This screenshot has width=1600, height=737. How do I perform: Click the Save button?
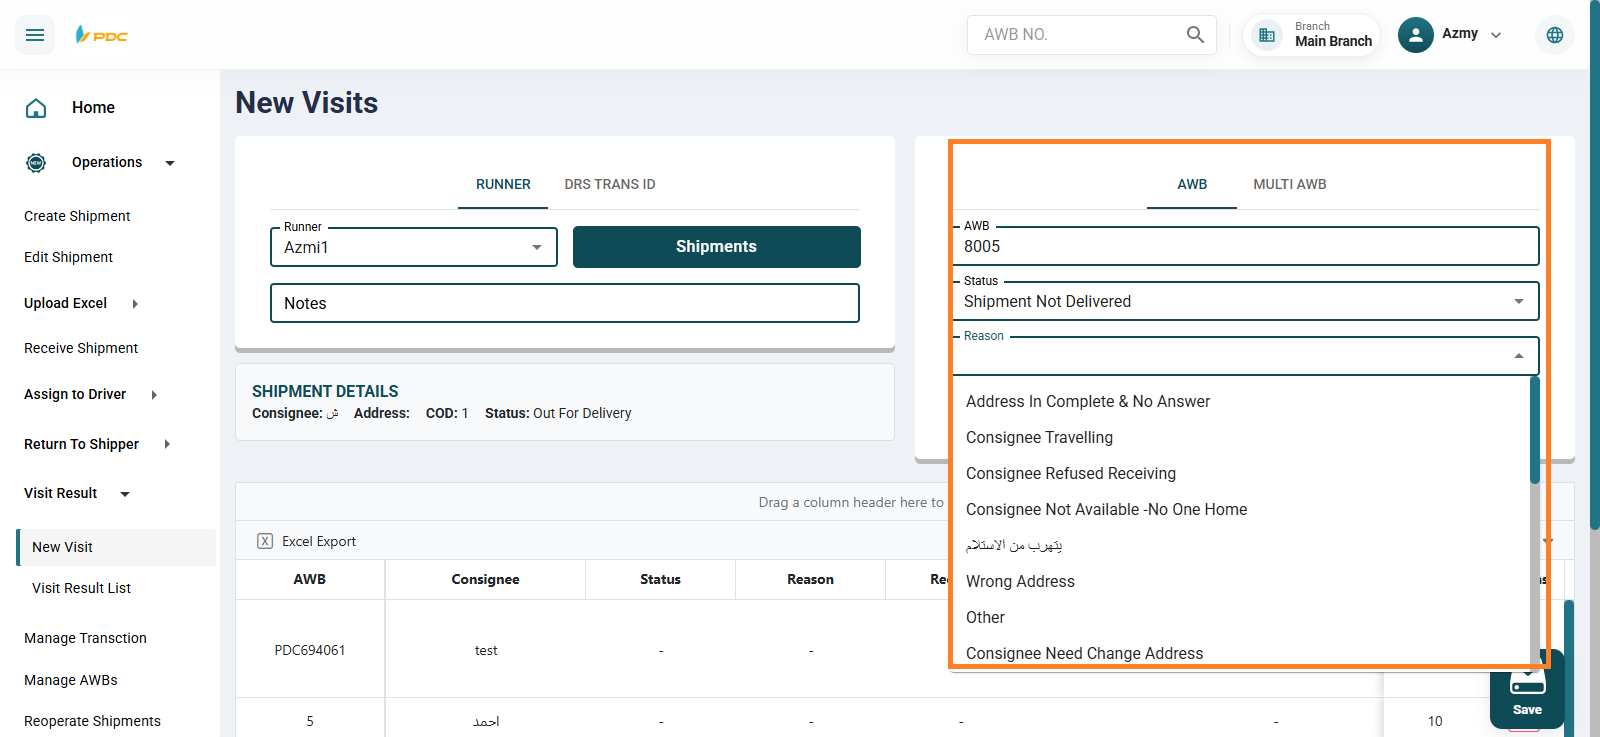tap(1526, 690)
